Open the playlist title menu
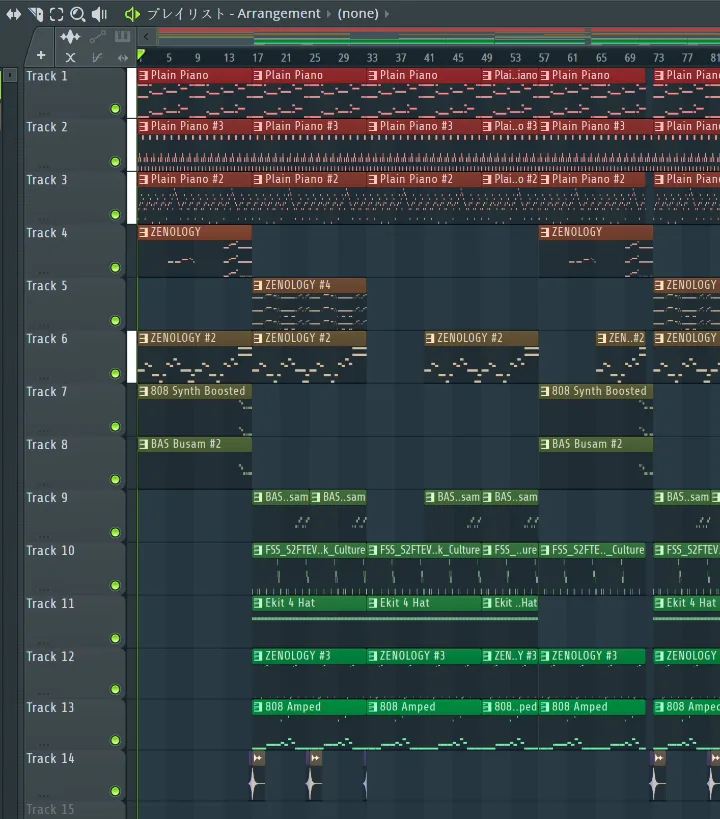720x819 pixels. 234,14
